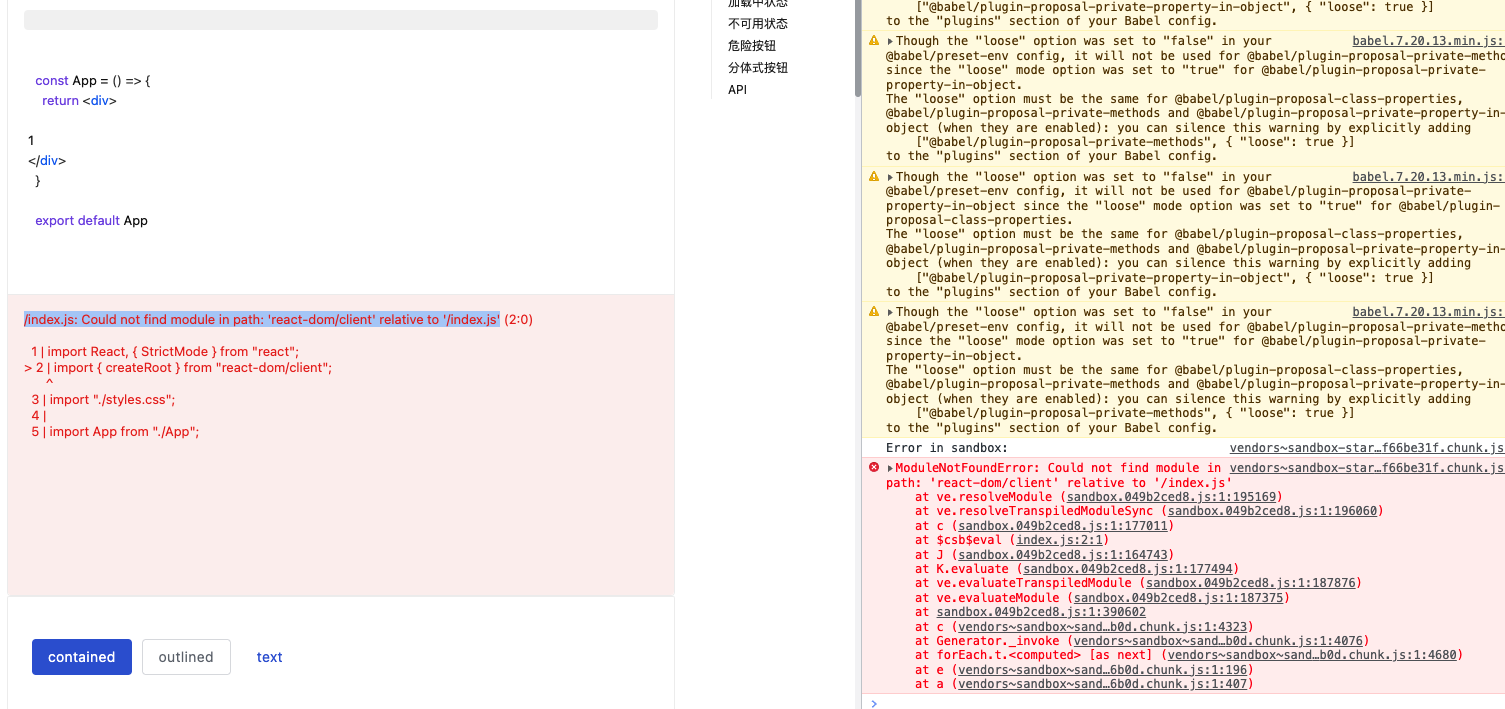Click the blue console prompt arrow
This screenshot has width=1505, height=709.
coord(873,703)
